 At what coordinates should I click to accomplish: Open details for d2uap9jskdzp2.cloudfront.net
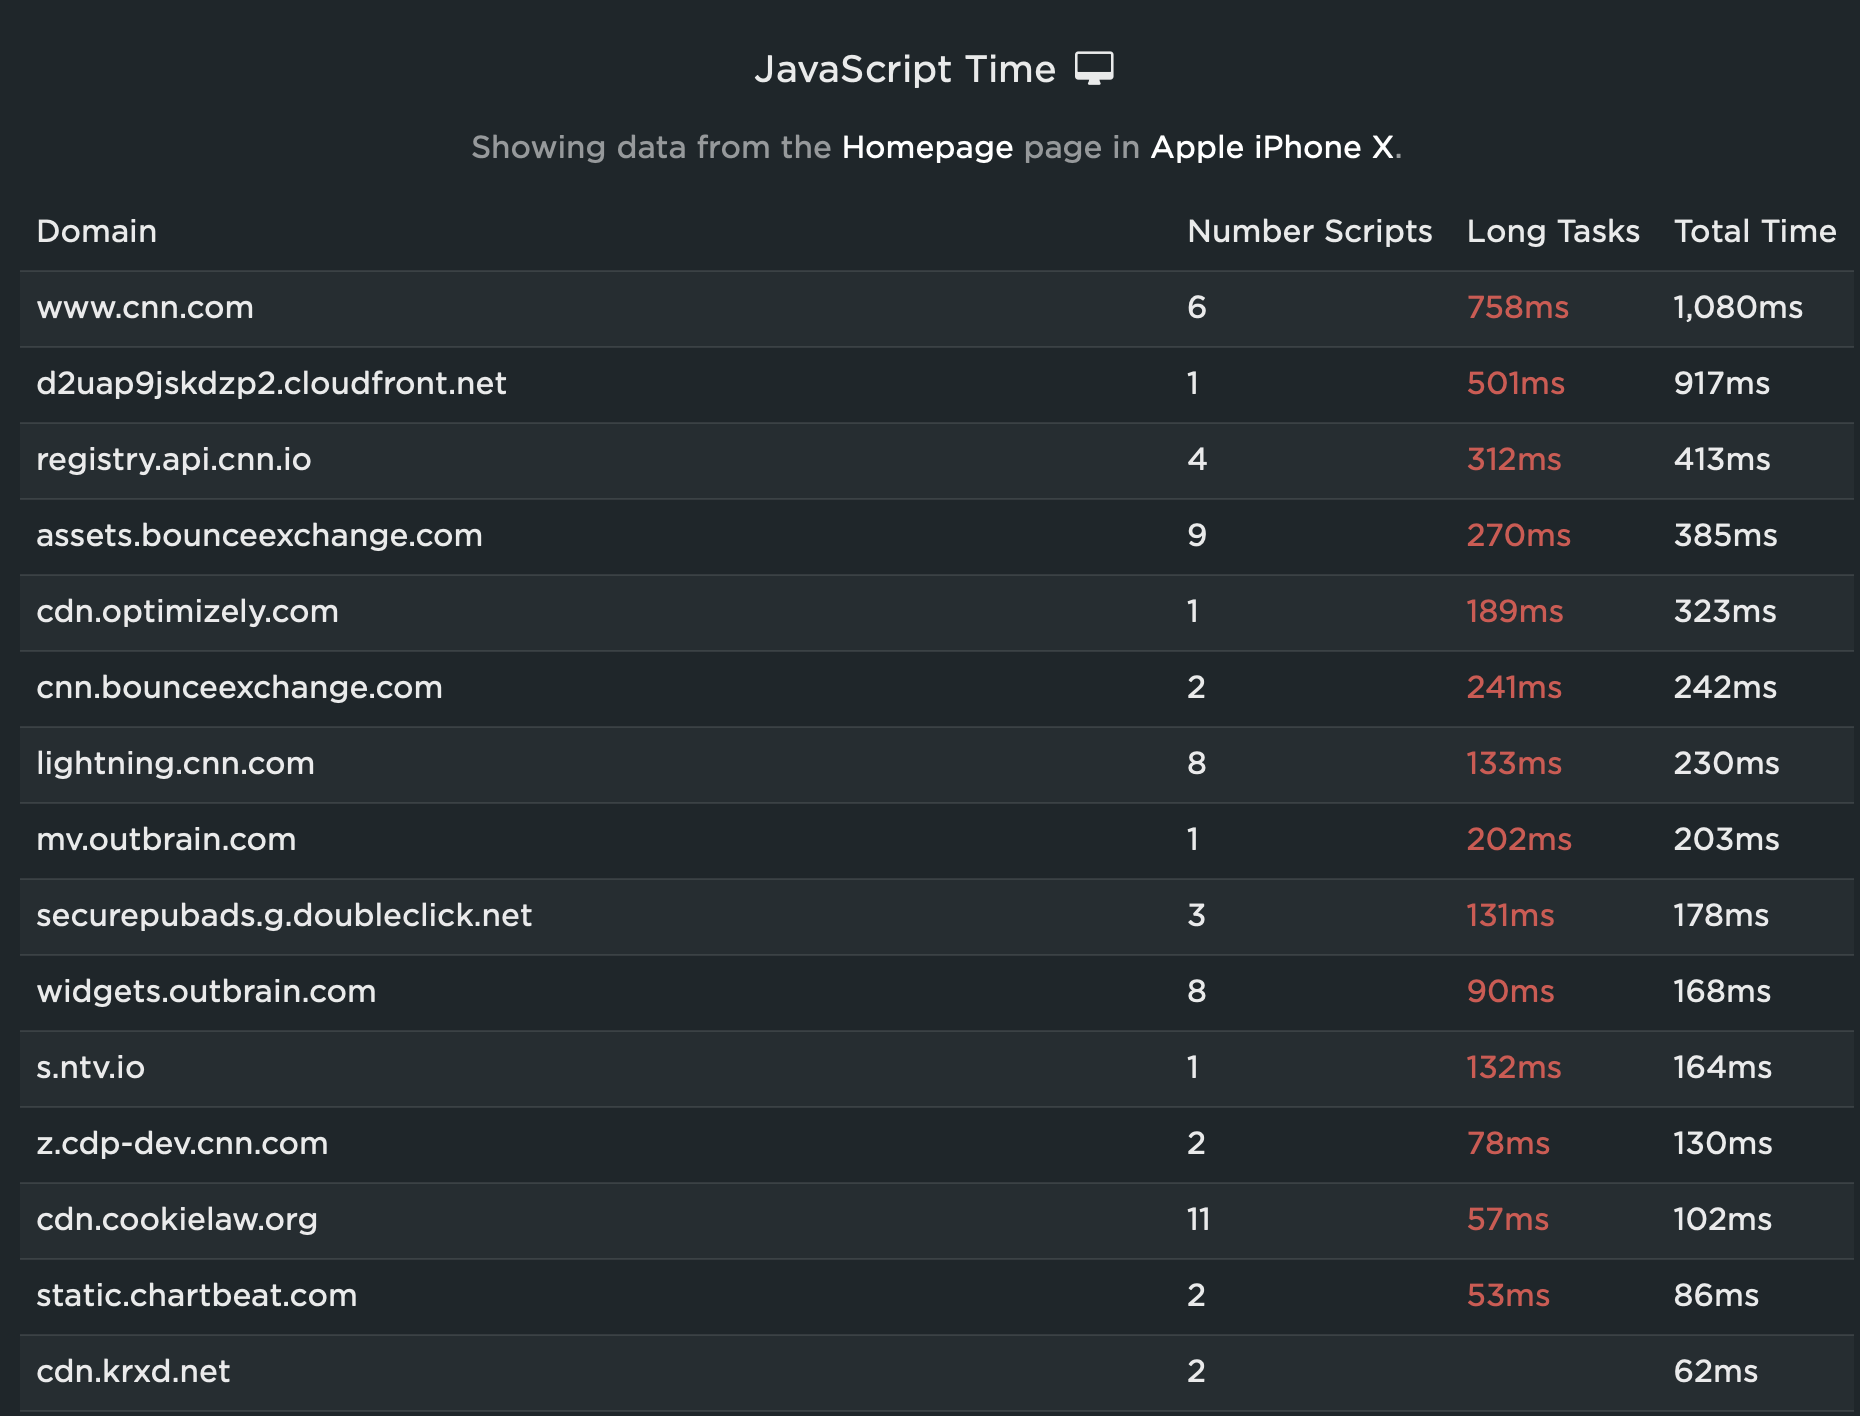click(271, 384)
